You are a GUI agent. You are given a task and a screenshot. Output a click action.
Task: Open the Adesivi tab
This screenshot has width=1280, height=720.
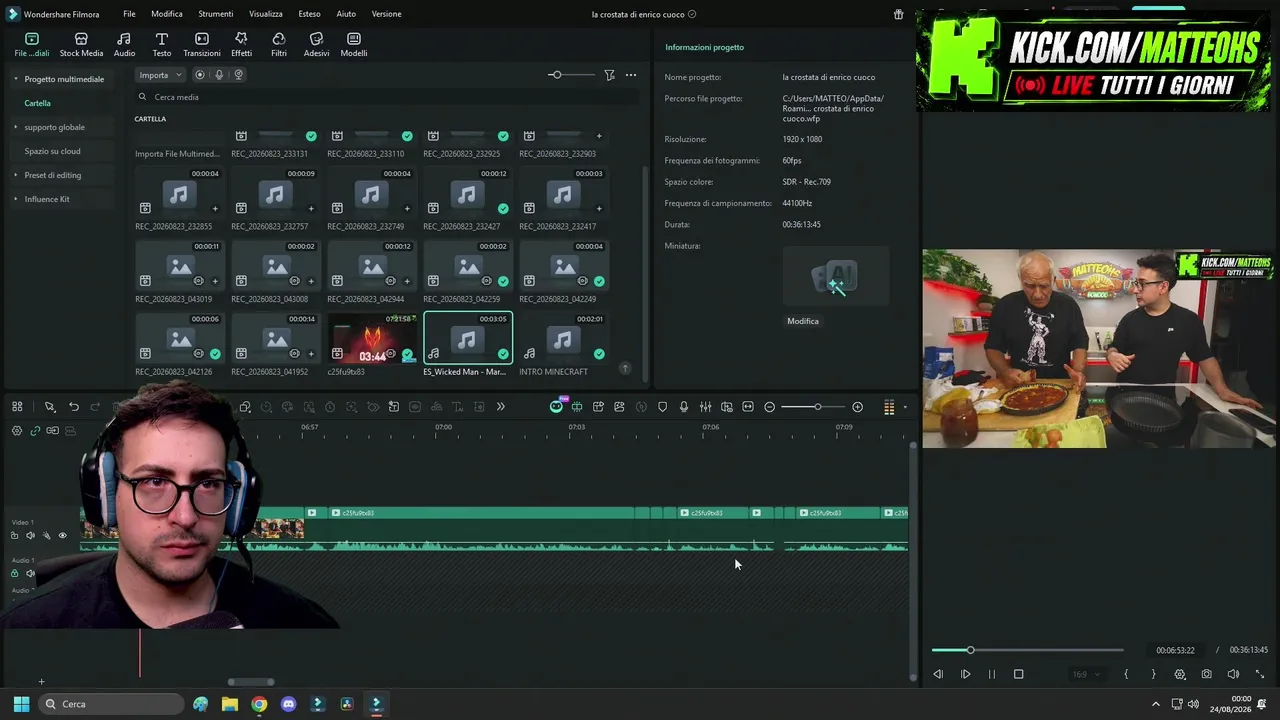(316, 44)
